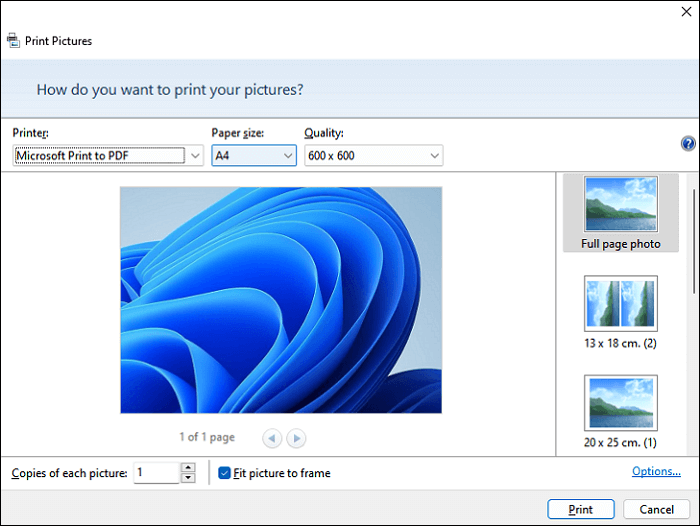Click the '1 of 1 page' text

click(207, 437)
